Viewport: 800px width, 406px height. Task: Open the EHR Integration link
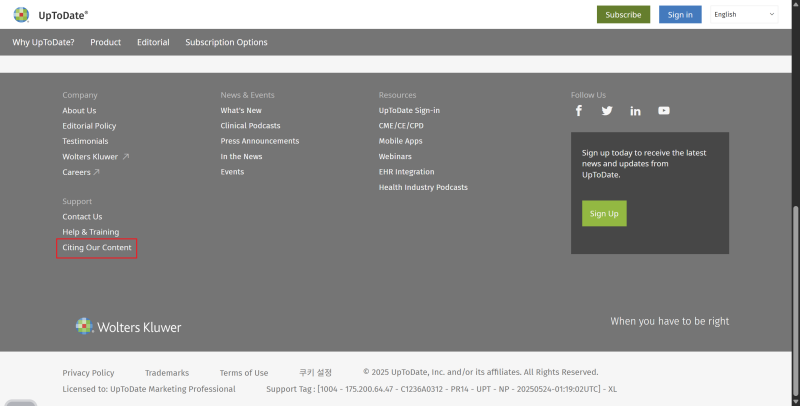(407, 172)
